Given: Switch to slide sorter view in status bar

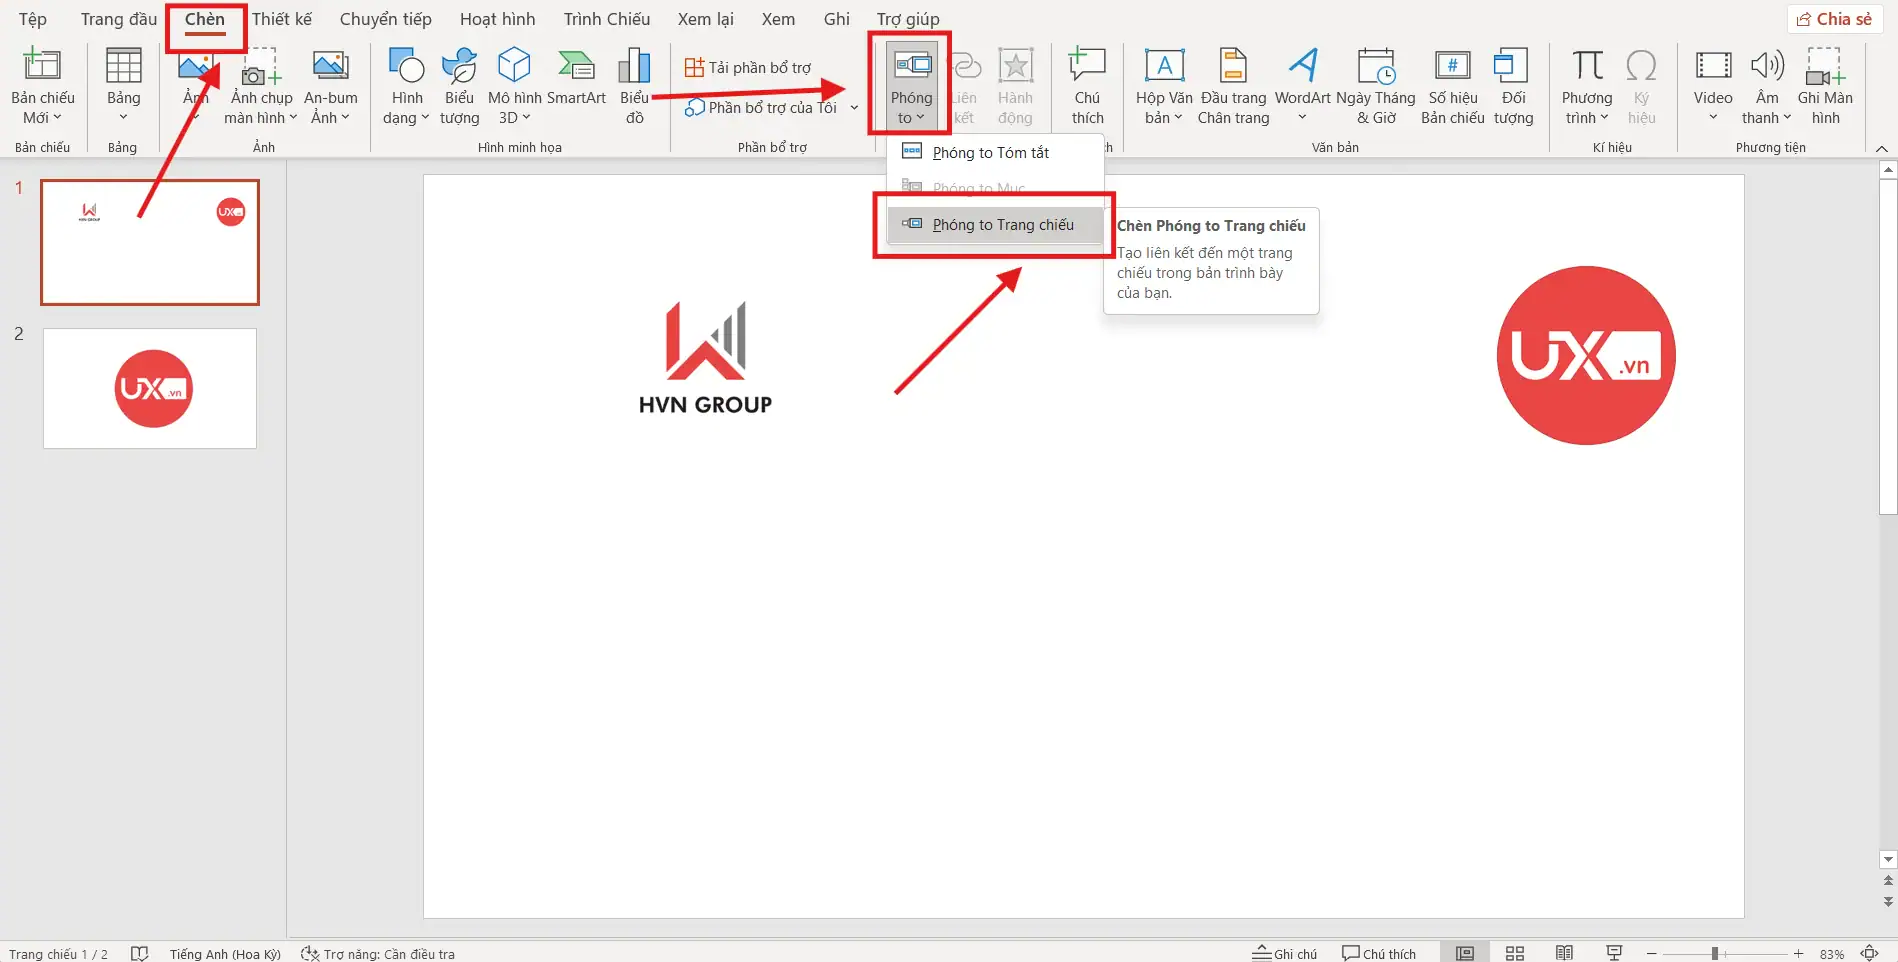Looking at the screenshot, I should pyautogui.click(x=1515, y=953).
